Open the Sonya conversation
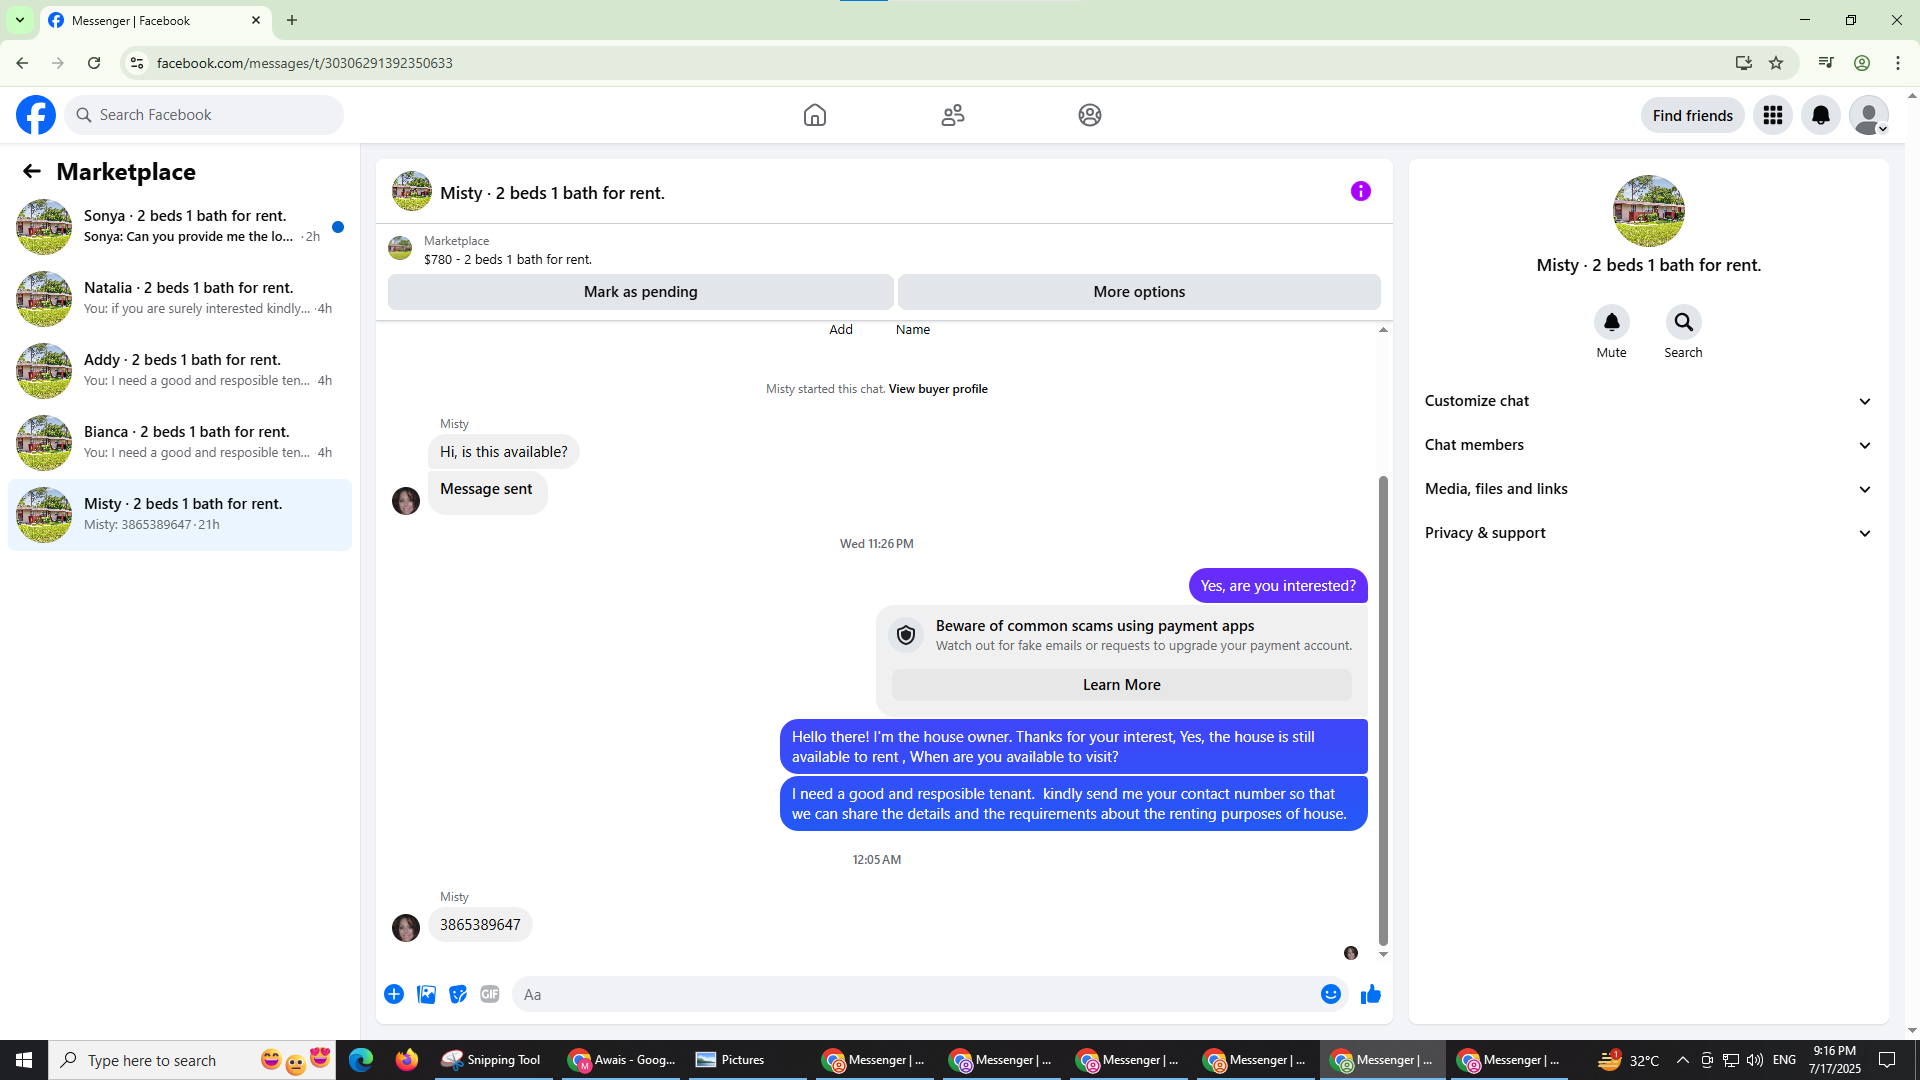This screenshot has width=1920, height=1080. 180,226
